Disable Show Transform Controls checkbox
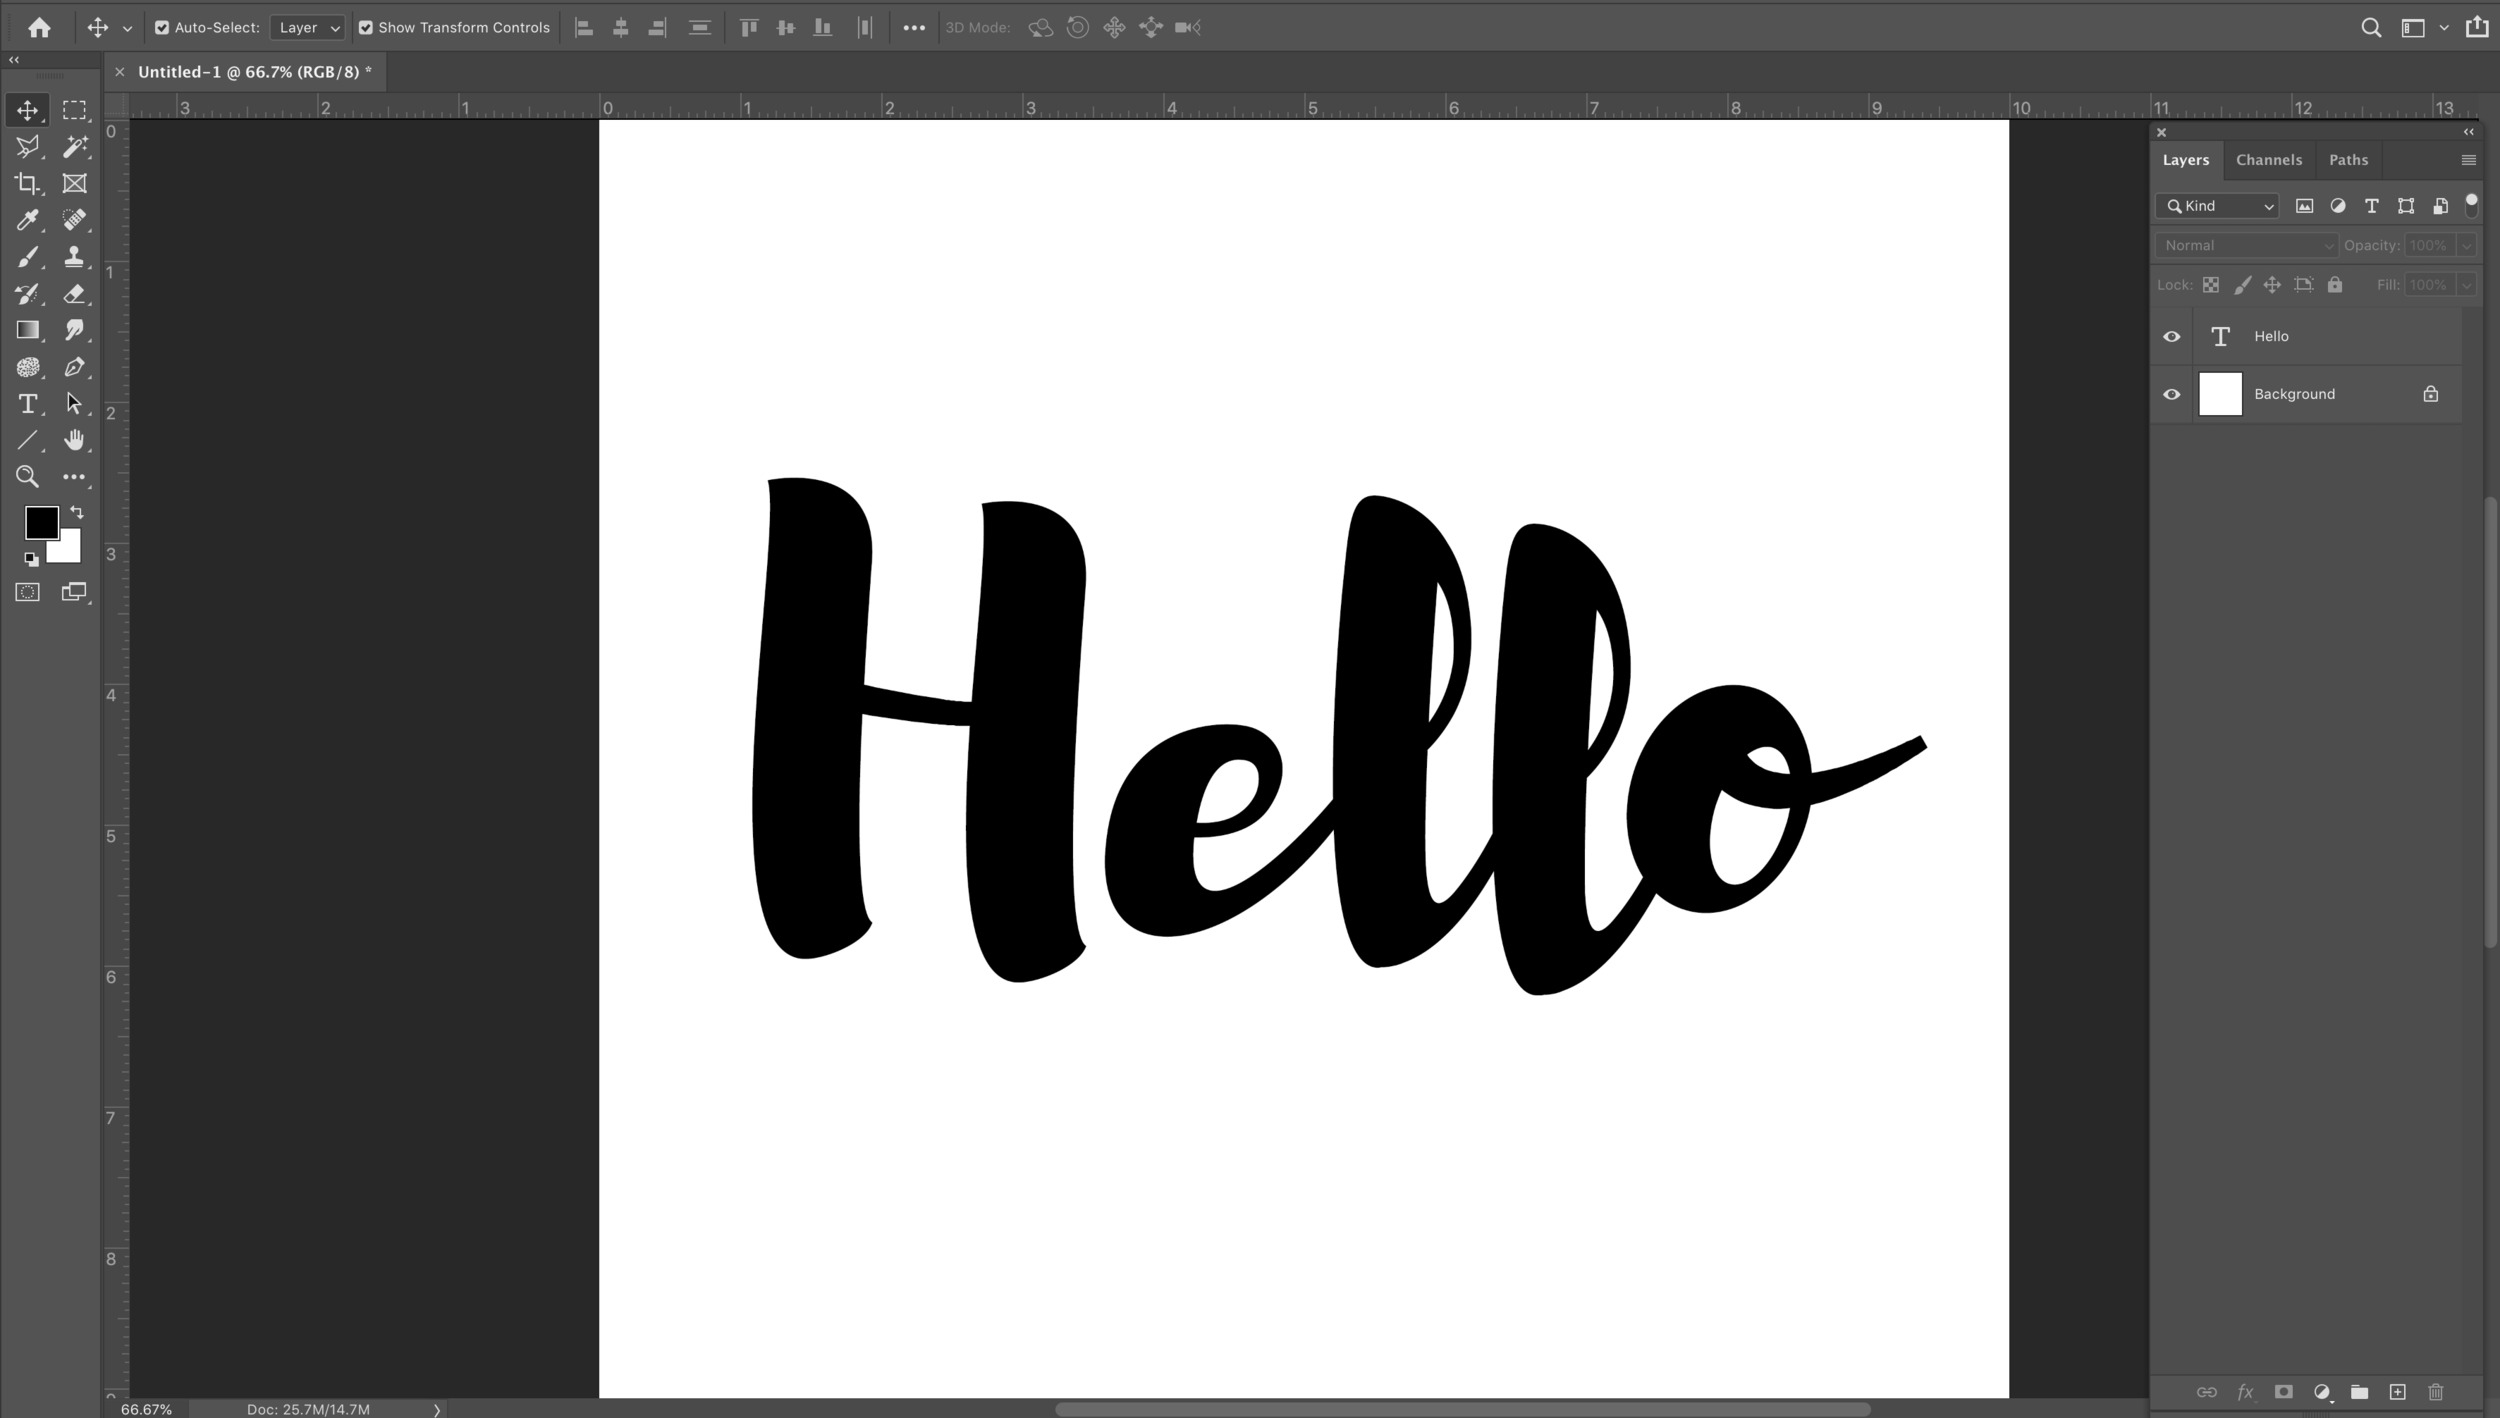This screenshot has width=2500, height=1418. click(x=366, y=28)
